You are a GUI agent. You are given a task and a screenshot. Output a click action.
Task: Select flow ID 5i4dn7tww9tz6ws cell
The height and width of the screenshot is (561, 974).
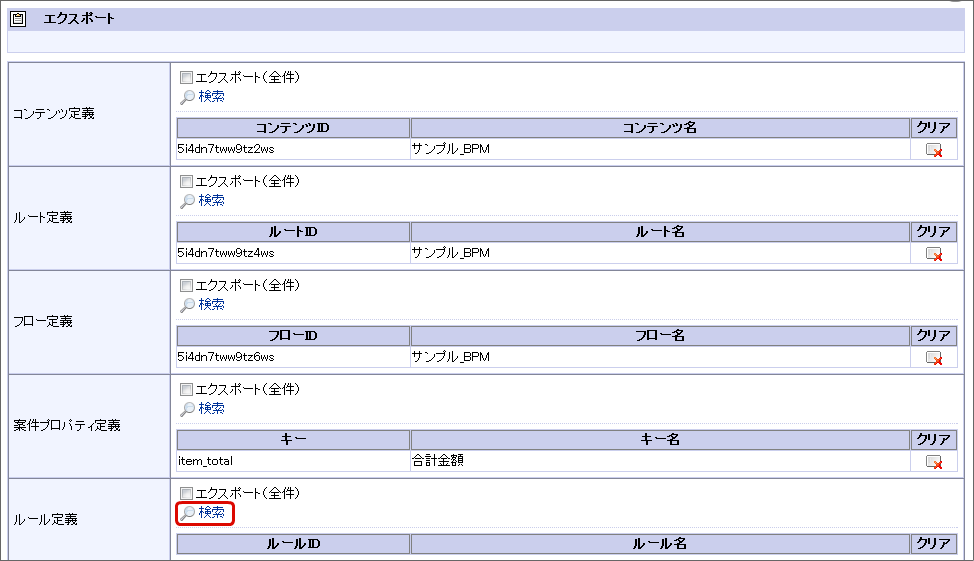293,357
